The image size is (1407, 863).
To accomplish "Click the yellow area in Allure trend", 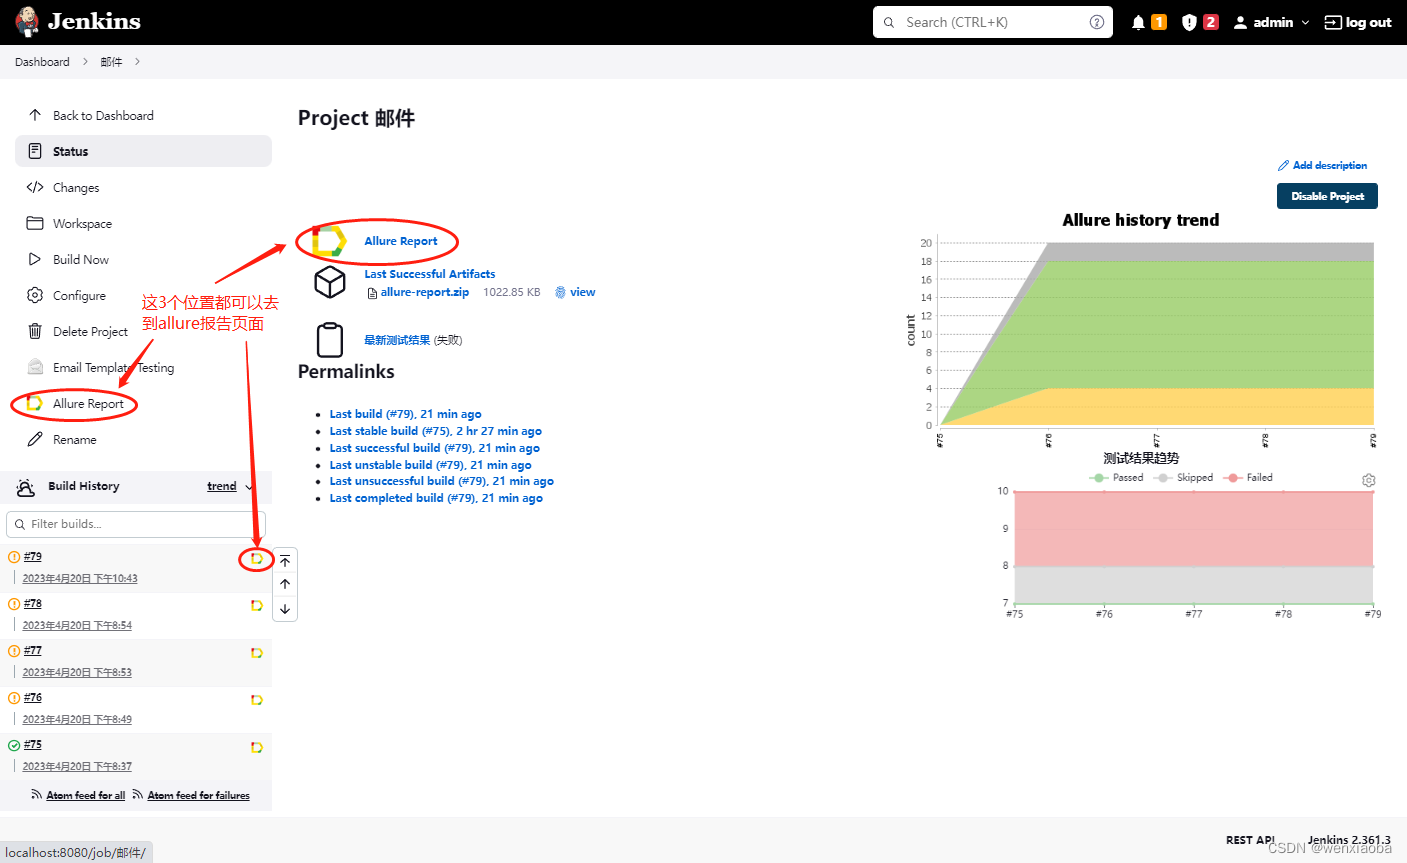I will coord(1200,407).
